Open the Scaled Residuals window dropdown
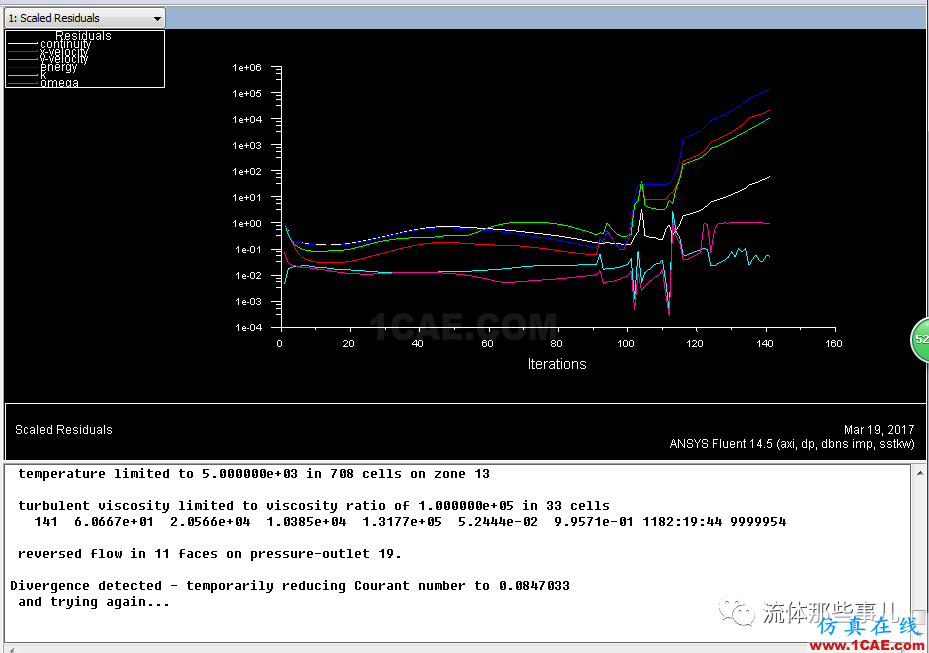 (x=85, y=18)
